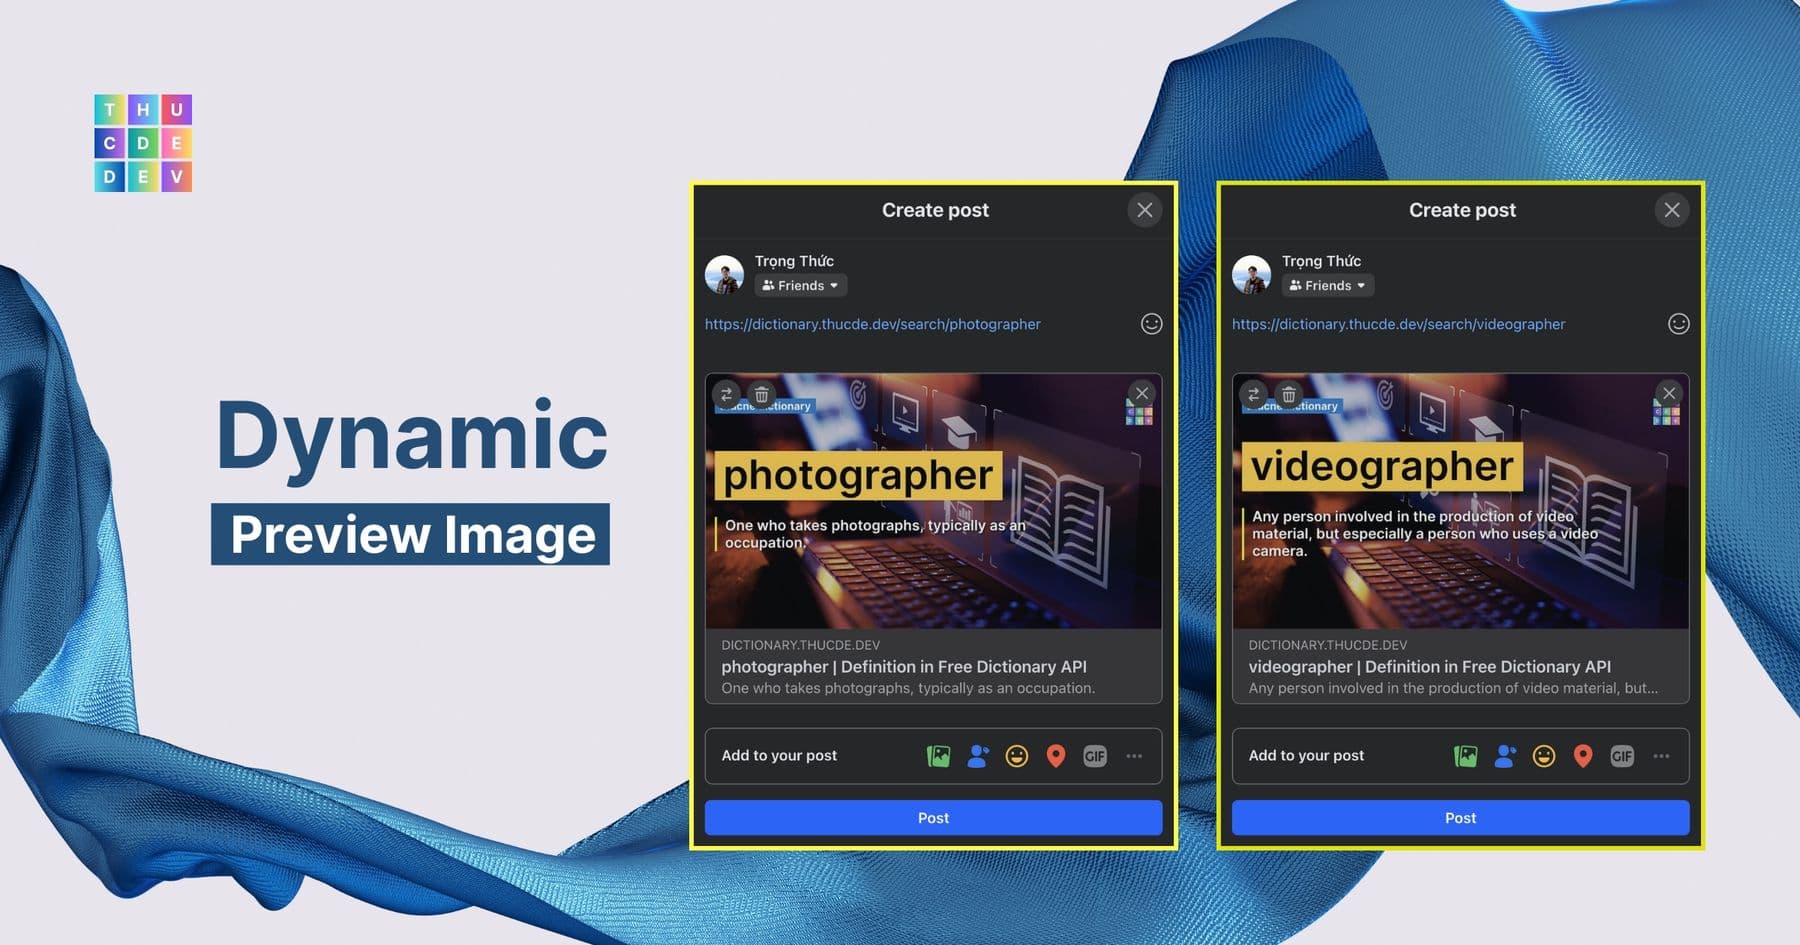Screen dimensions: 1800x945
Task: Delete preview image on videographer card
Action: (1289, 394)
